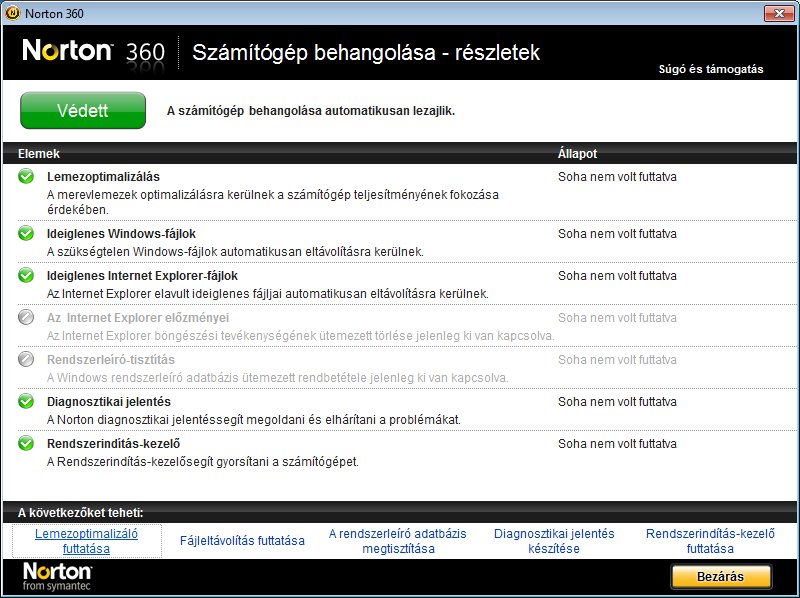This screenshot has width=800, height=598.
Task: Open the Súgó és támogatás menu
Action: 710,69
